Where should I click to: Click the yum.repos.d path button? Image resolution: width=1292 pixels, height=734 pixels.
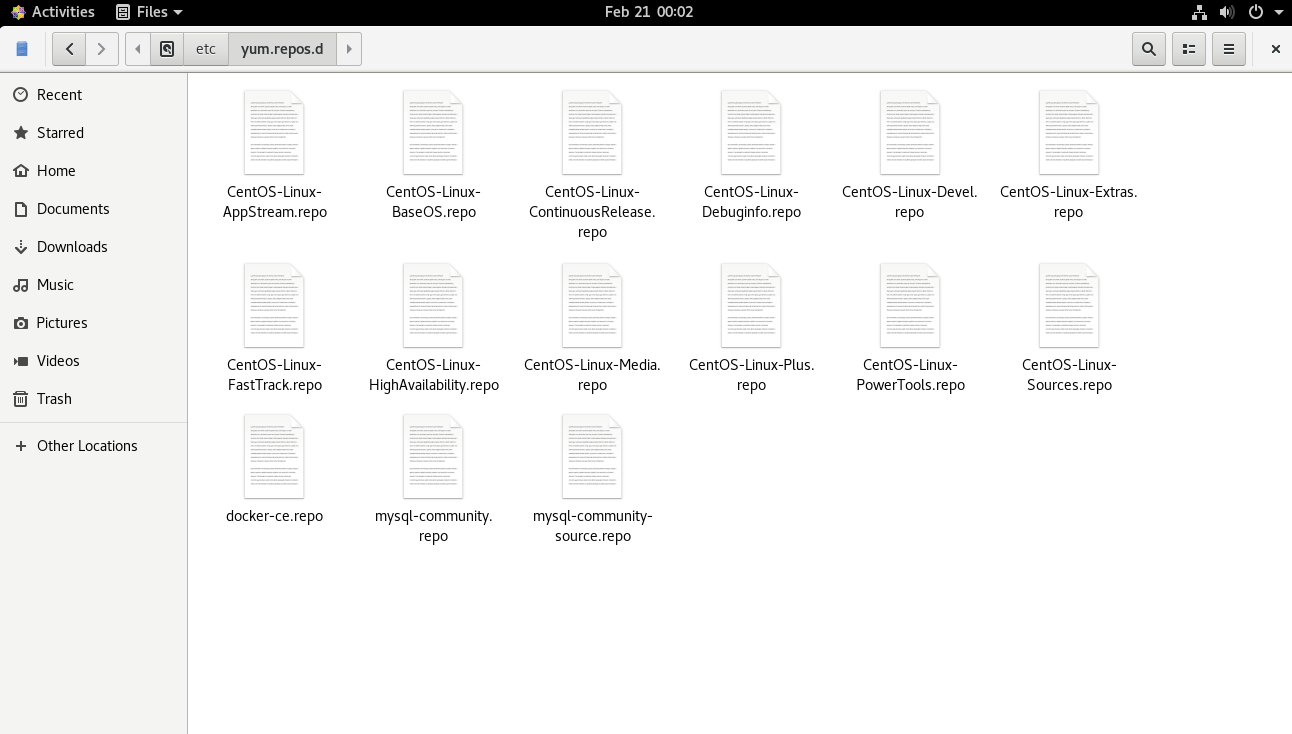(x=282, y=49)
